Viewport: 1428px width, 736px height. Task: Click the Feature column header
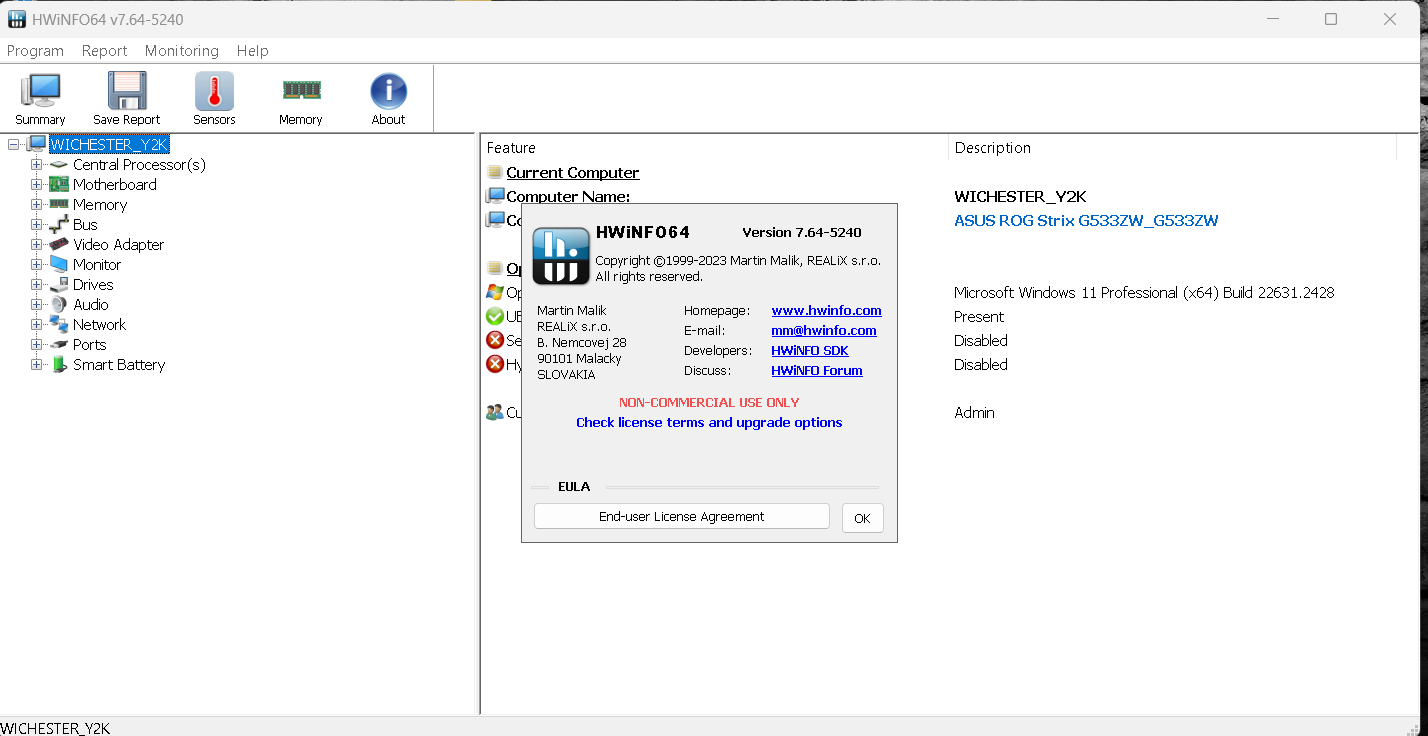[x=714, y=148]
